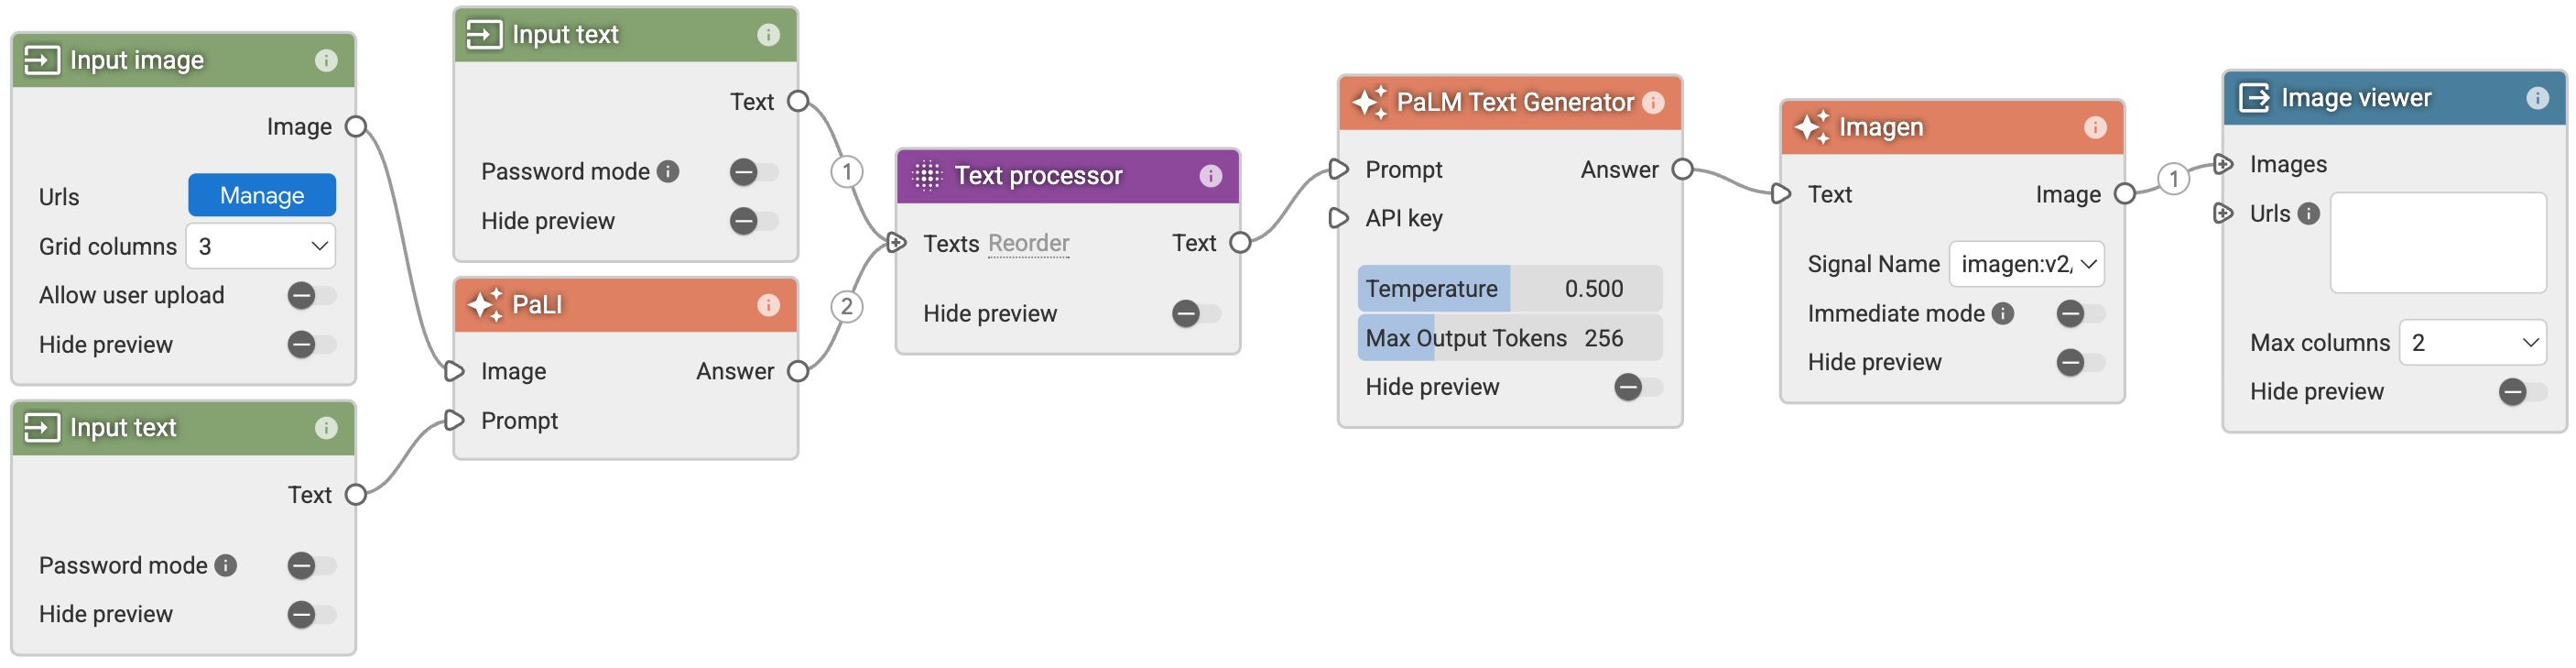Viewport: 2576px width, 668px height.
Task: Toggle Allow user upload switch
Action: 311,296
